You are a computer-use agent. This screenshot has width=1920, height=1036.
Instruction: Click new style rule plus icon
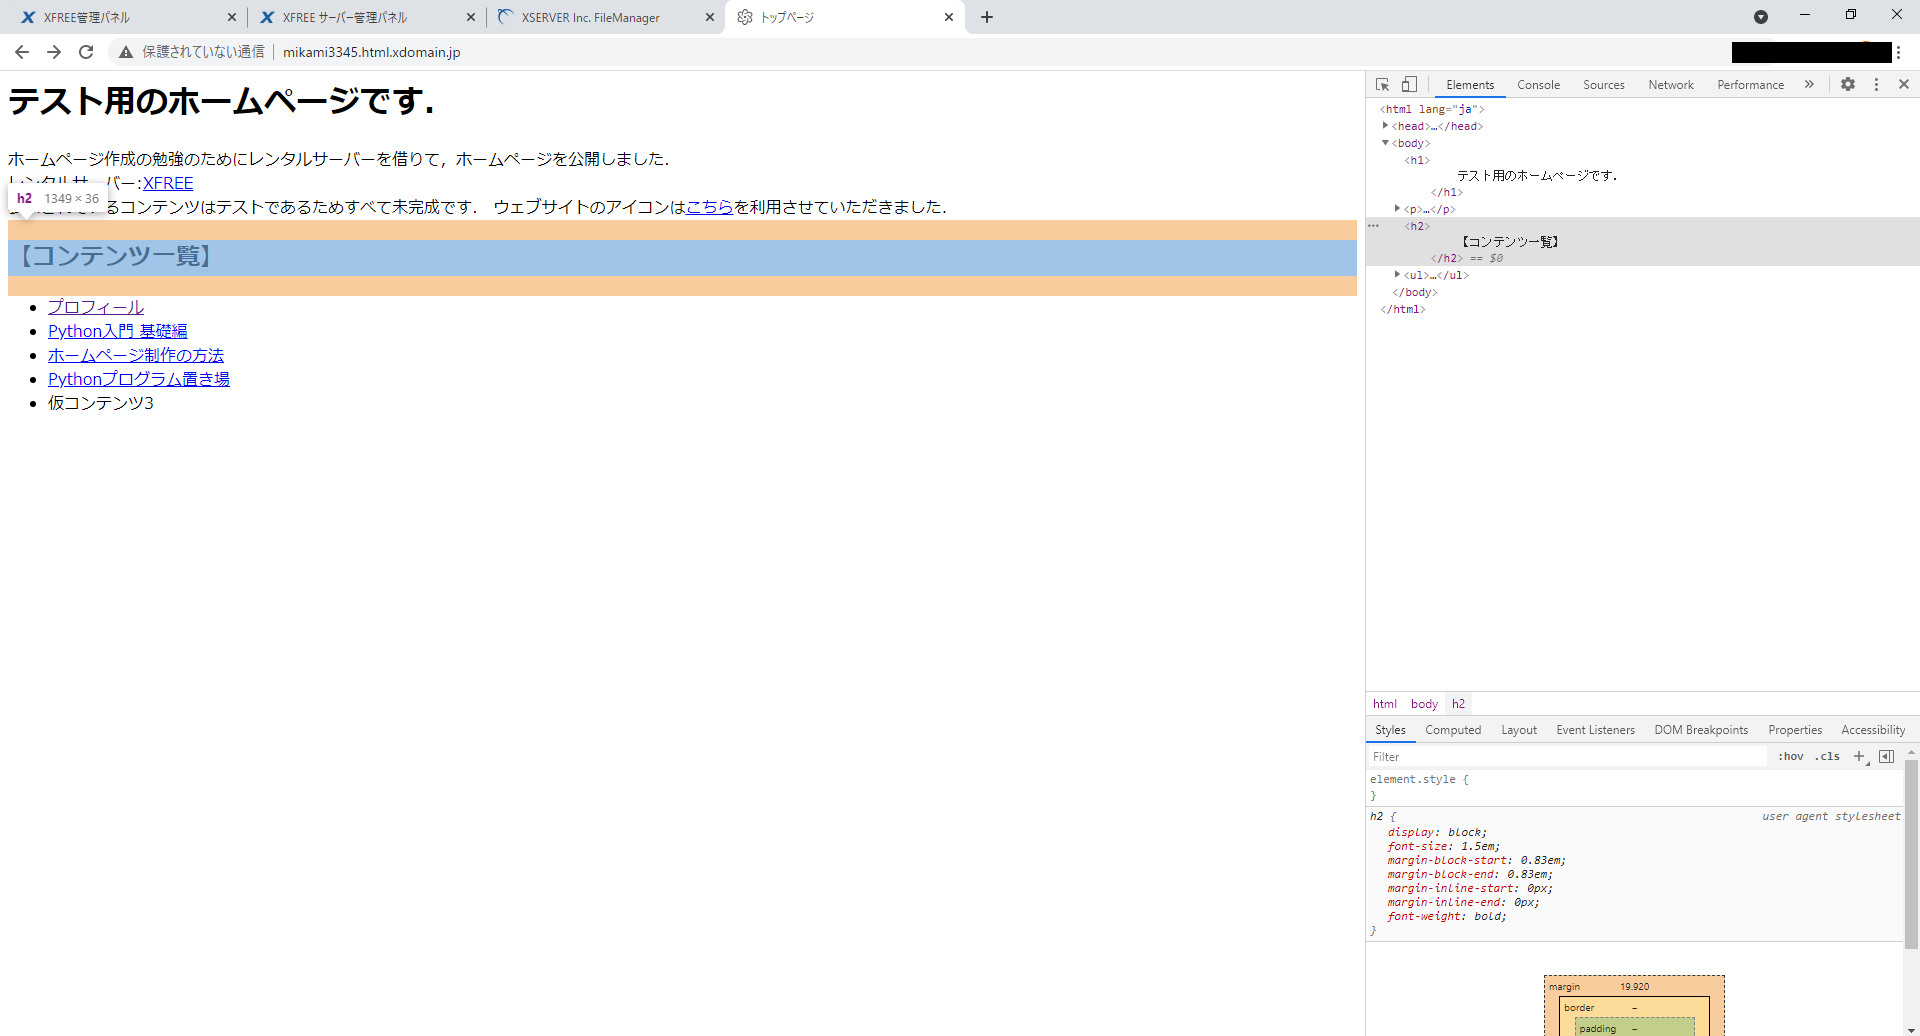[1860, 757]
